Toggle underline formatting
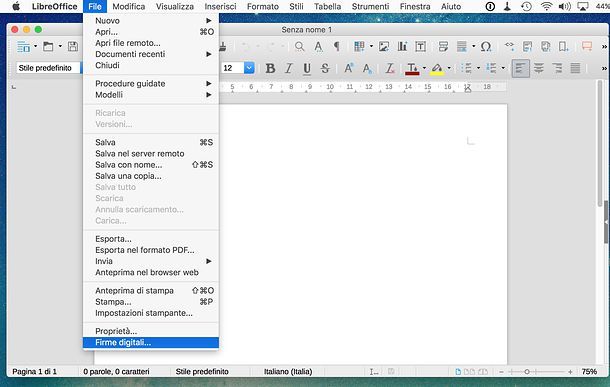This screenshot has width=610, height=387. [x=307, y=68]
